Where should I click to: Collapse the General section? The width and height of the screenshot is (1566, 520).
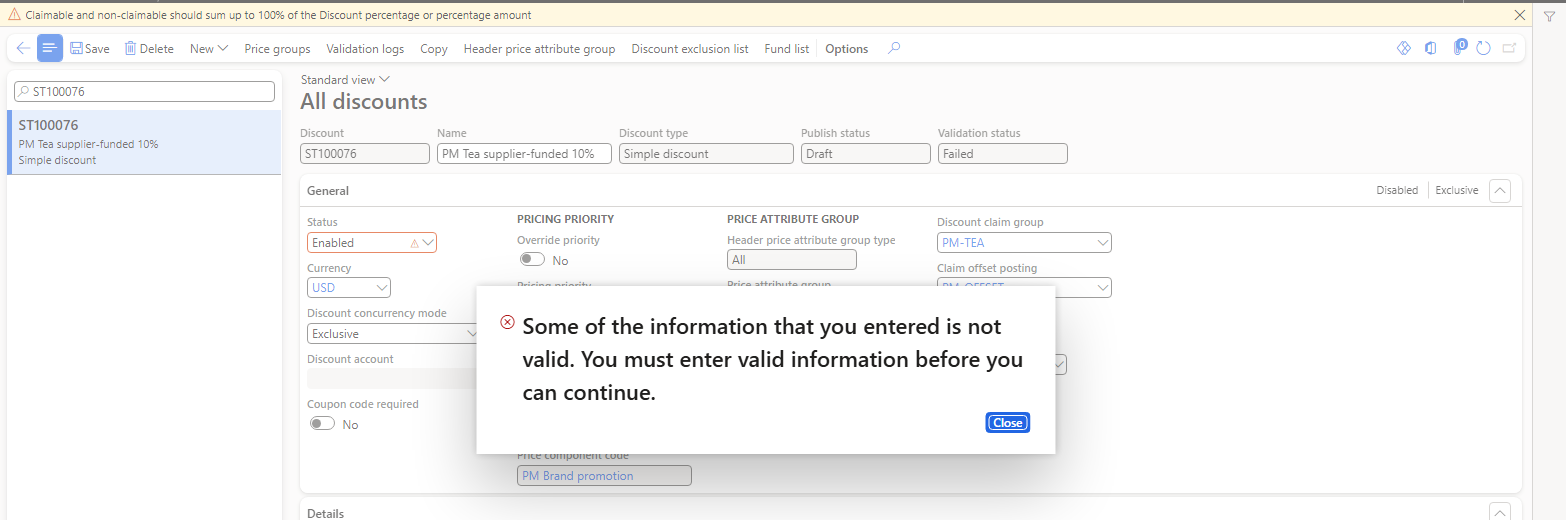point(1500,190)
